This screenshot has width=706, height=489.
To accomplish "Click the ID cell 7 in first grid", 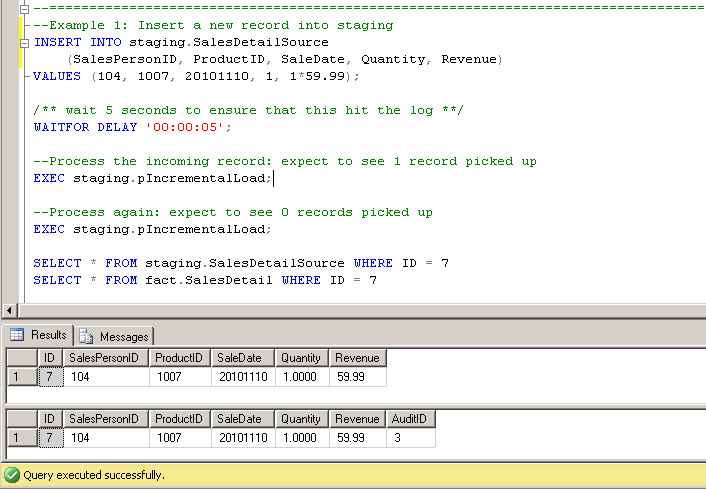I will [x=49, y=377].
